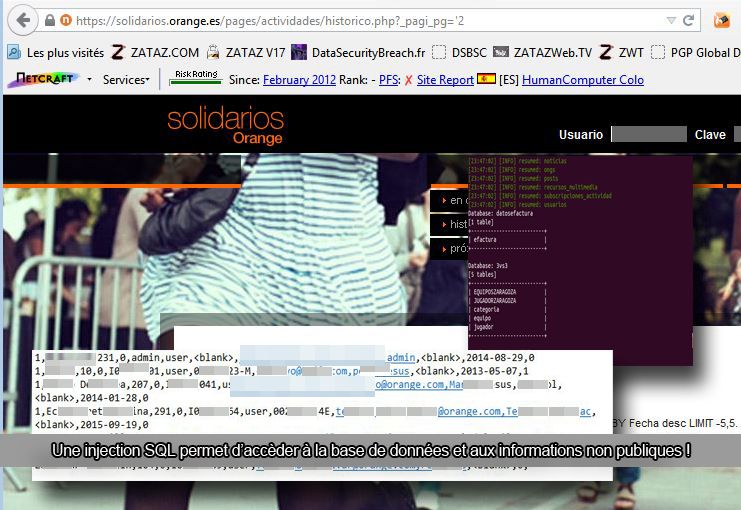
Task: Click the ZATAZWeb.TV favicon
Action: point(500,52)
